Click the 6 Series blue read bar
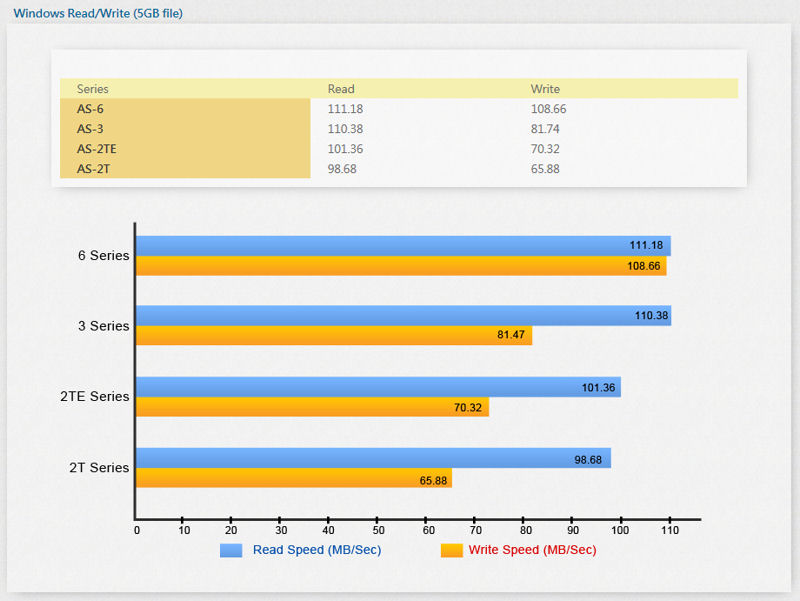Screen dimensions: 800x601 pos(403,246)
